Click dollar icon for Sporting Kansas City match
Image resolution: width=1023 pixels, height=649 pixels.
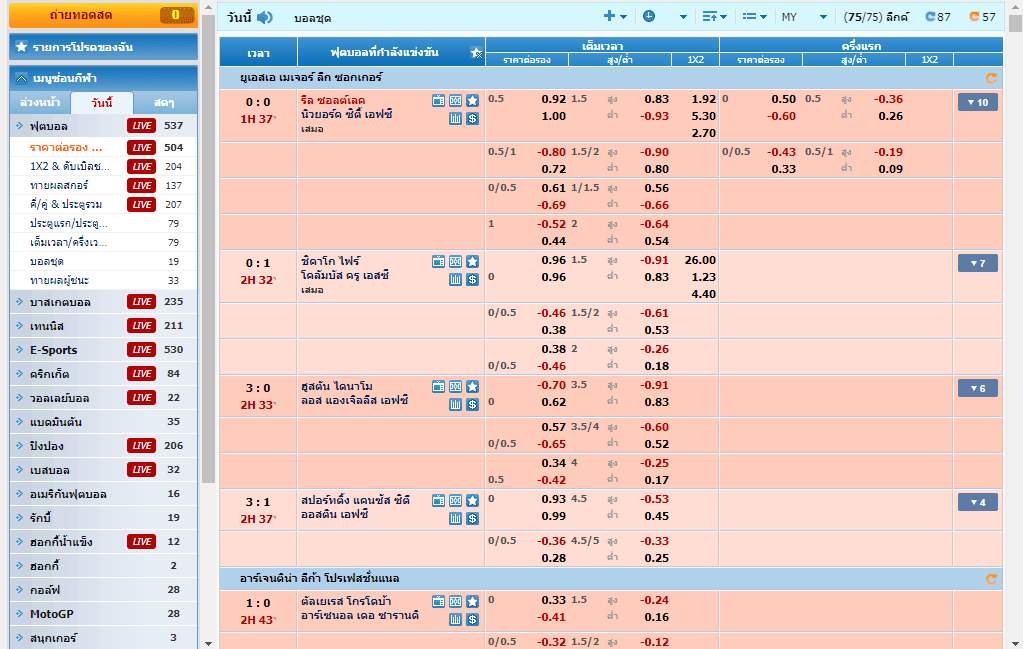472,519
